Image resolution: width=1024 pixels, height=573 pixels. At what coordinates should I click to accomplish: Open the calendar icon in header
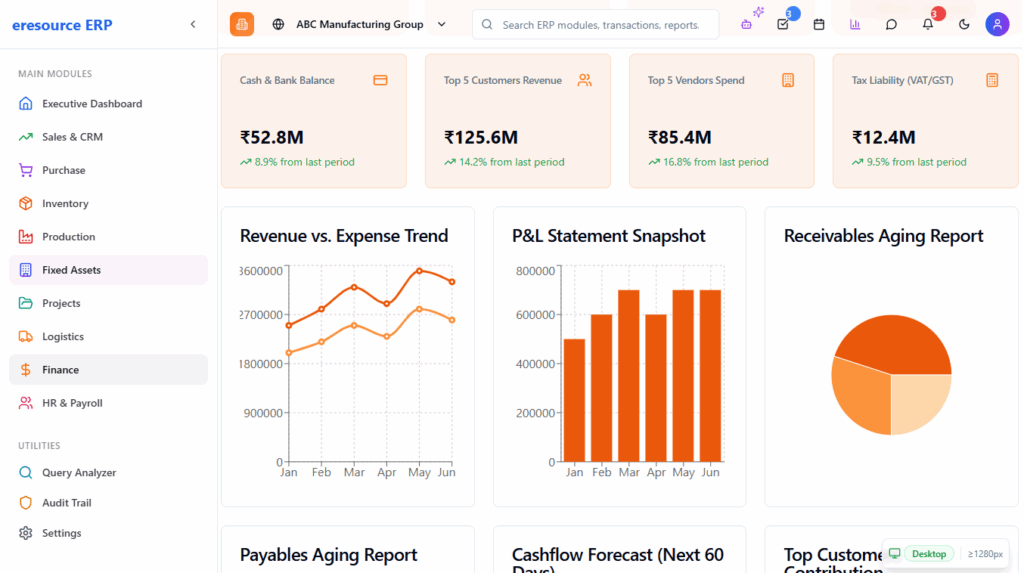tap(819, 24)
